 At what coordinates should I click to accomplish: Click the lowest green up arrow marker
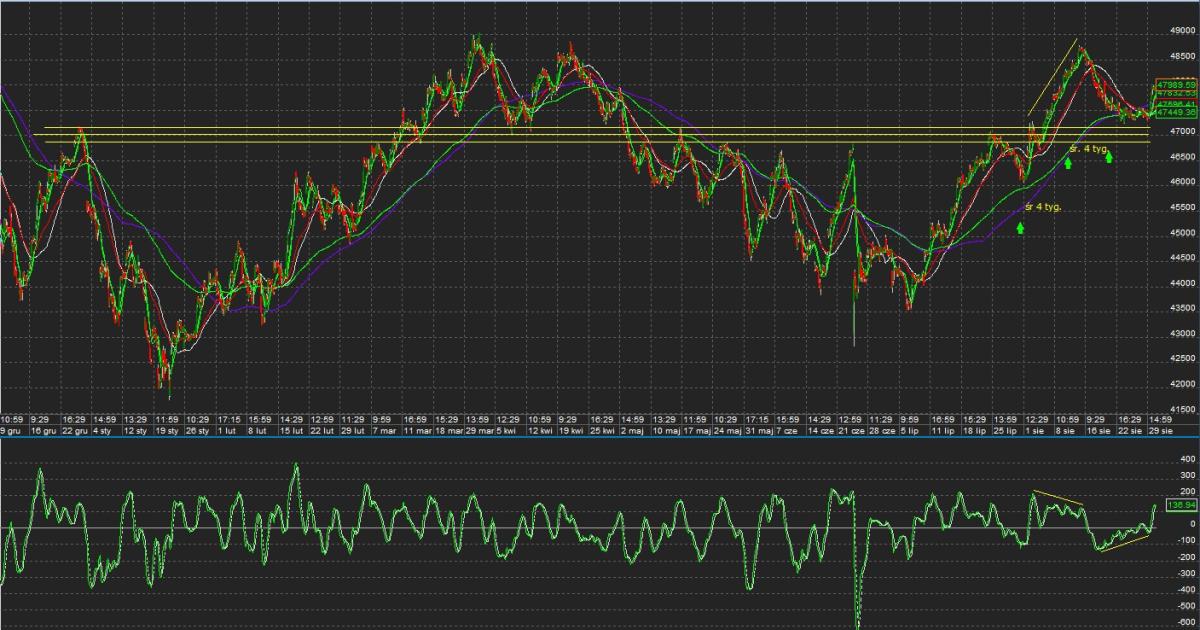click(x=1020, y=227)
